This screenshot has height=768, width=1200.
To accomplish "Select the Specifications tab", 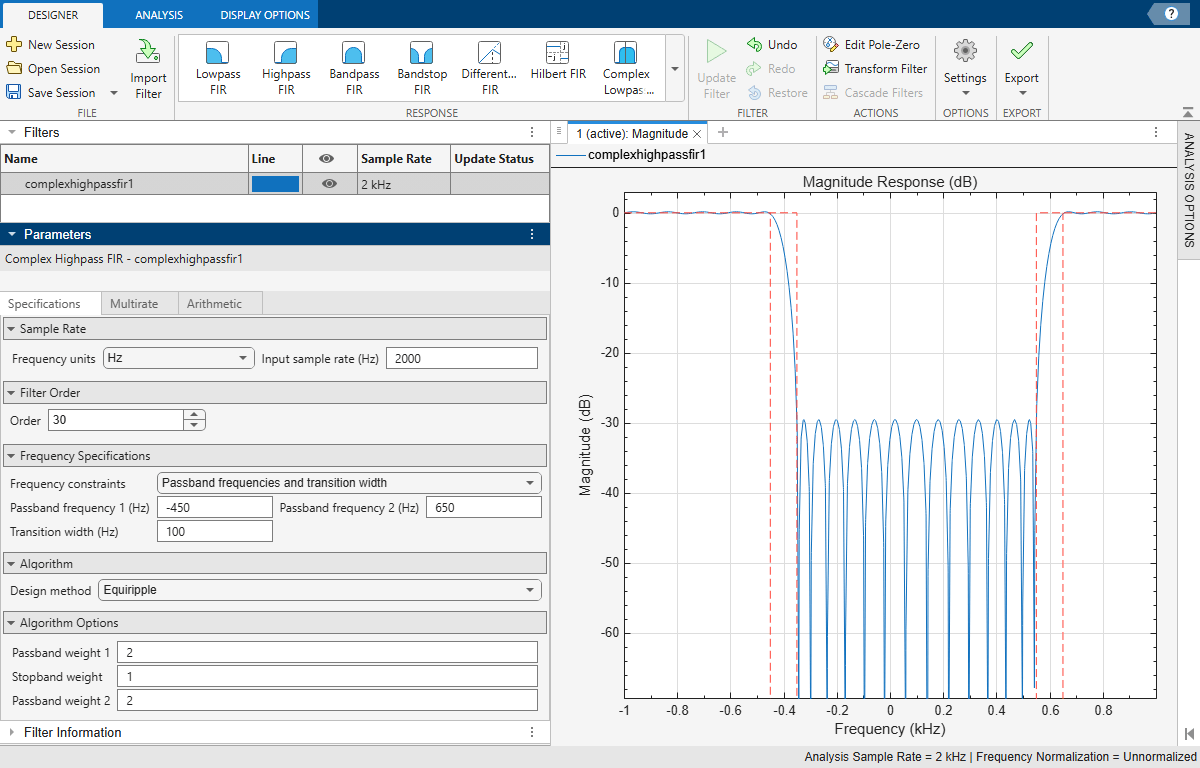I will click(50, 304).
